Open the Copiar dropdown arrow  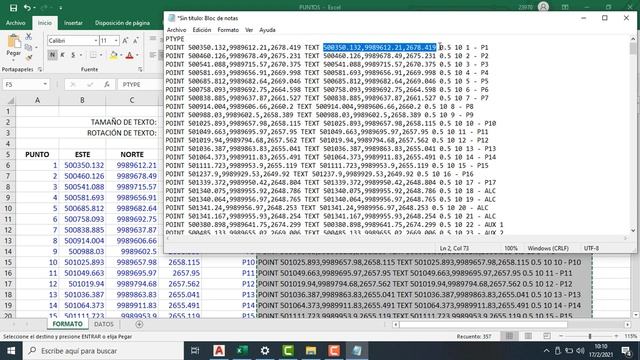[x=36, y=48]
